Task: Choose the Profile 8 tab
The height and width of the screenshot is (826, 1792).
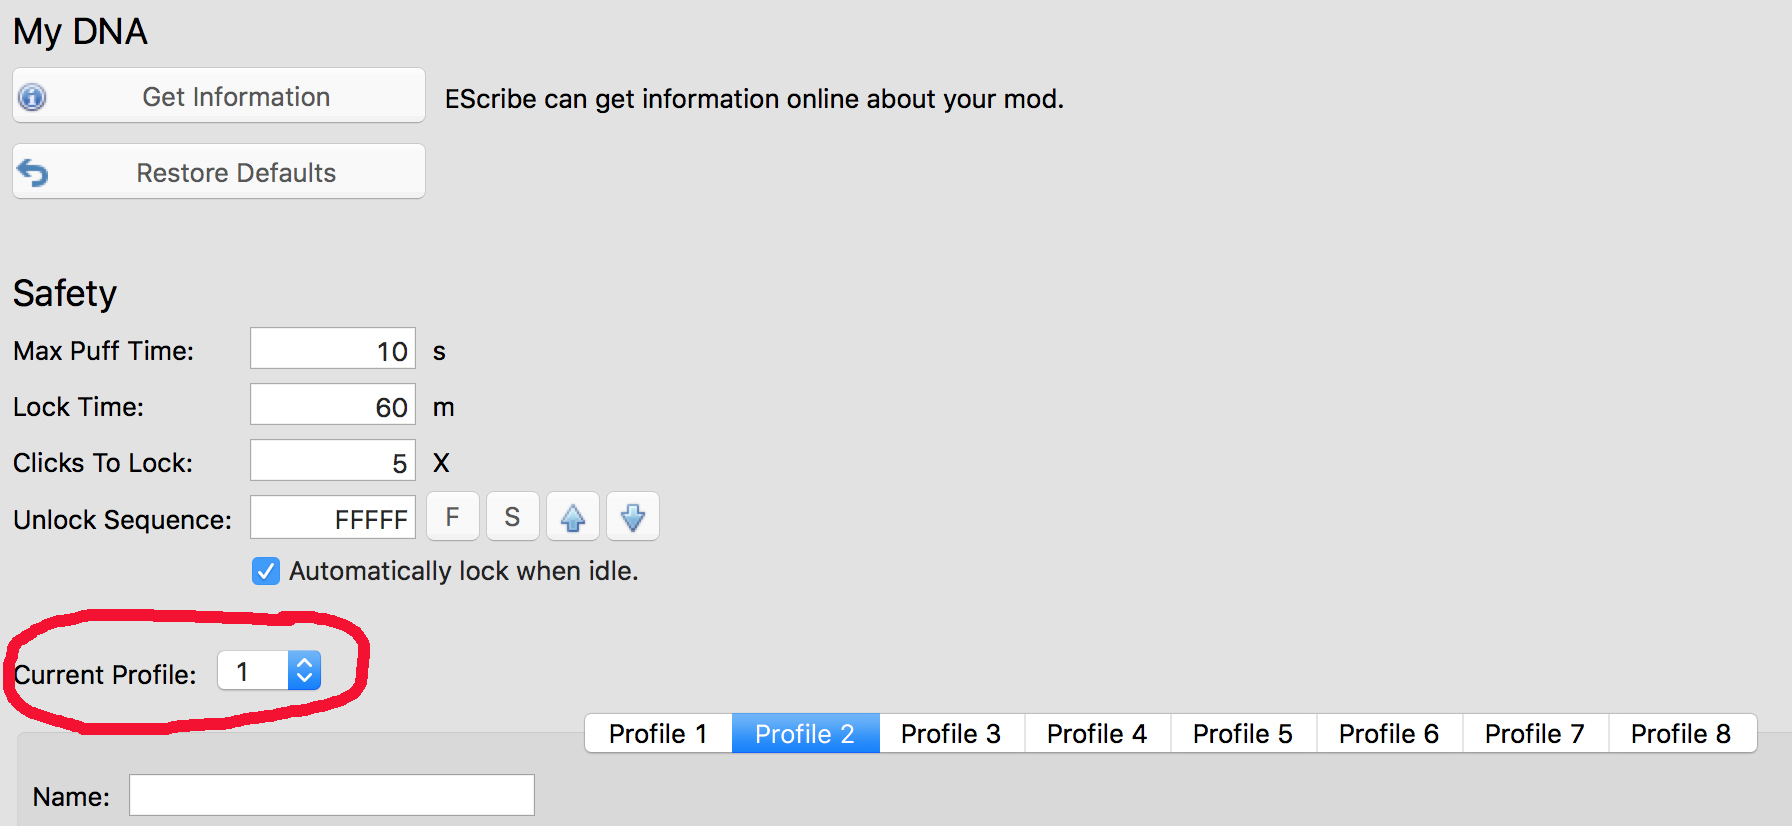Action: pyautogui.click(x=1681, y=734)
